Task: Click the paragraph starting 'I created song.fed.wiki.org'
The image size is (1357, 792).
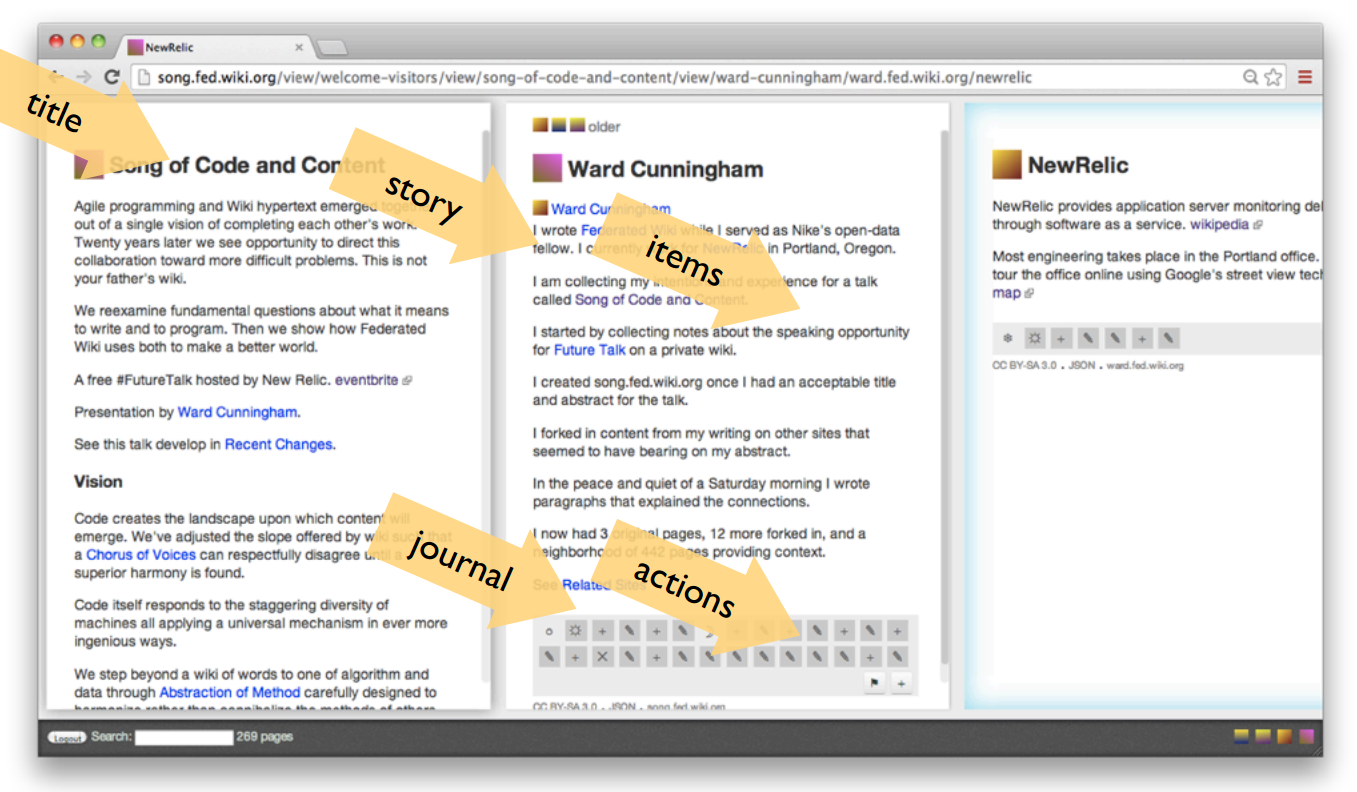Action: [714, 391]
